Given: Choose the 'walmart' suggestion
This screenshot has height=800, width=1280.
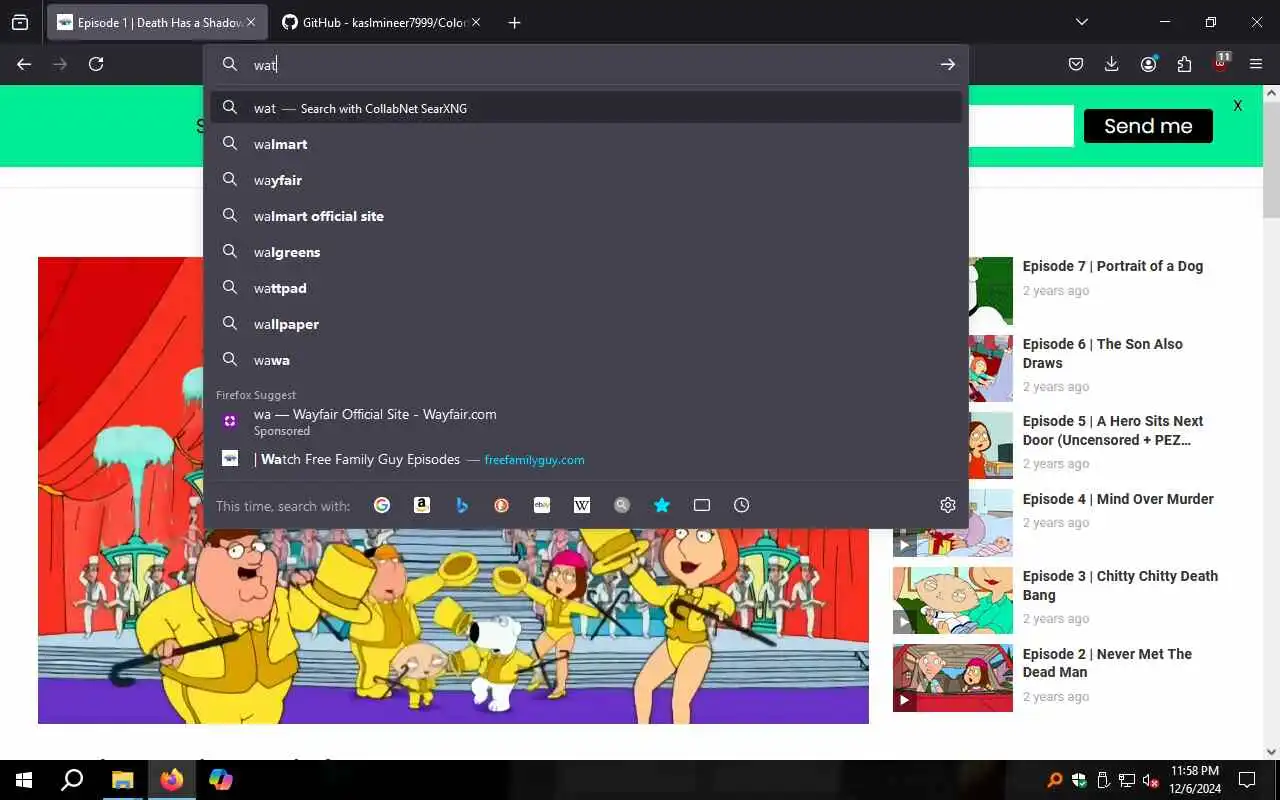Looking at the screenshot, I should click(586, 144).
